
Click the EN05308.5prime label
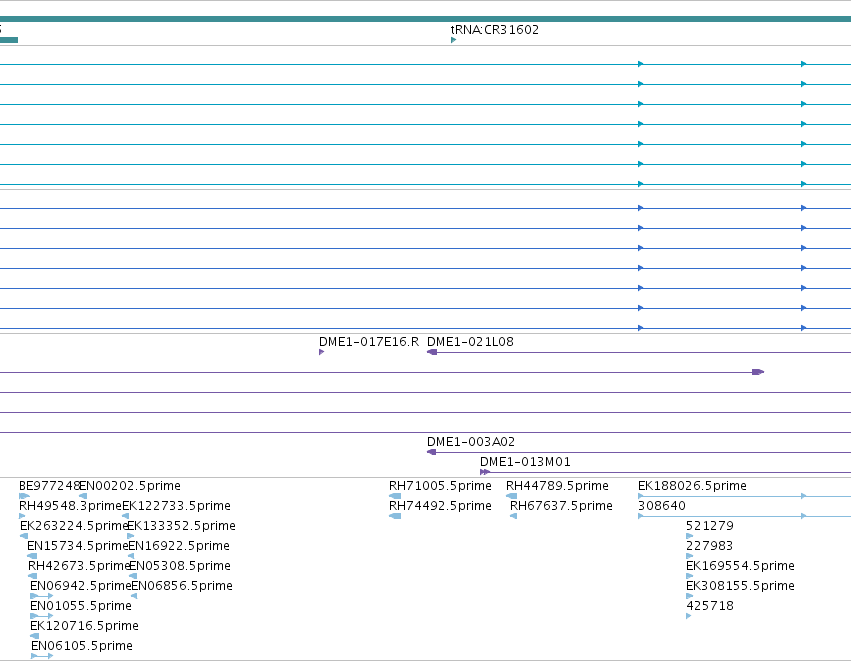click(180, 566)
